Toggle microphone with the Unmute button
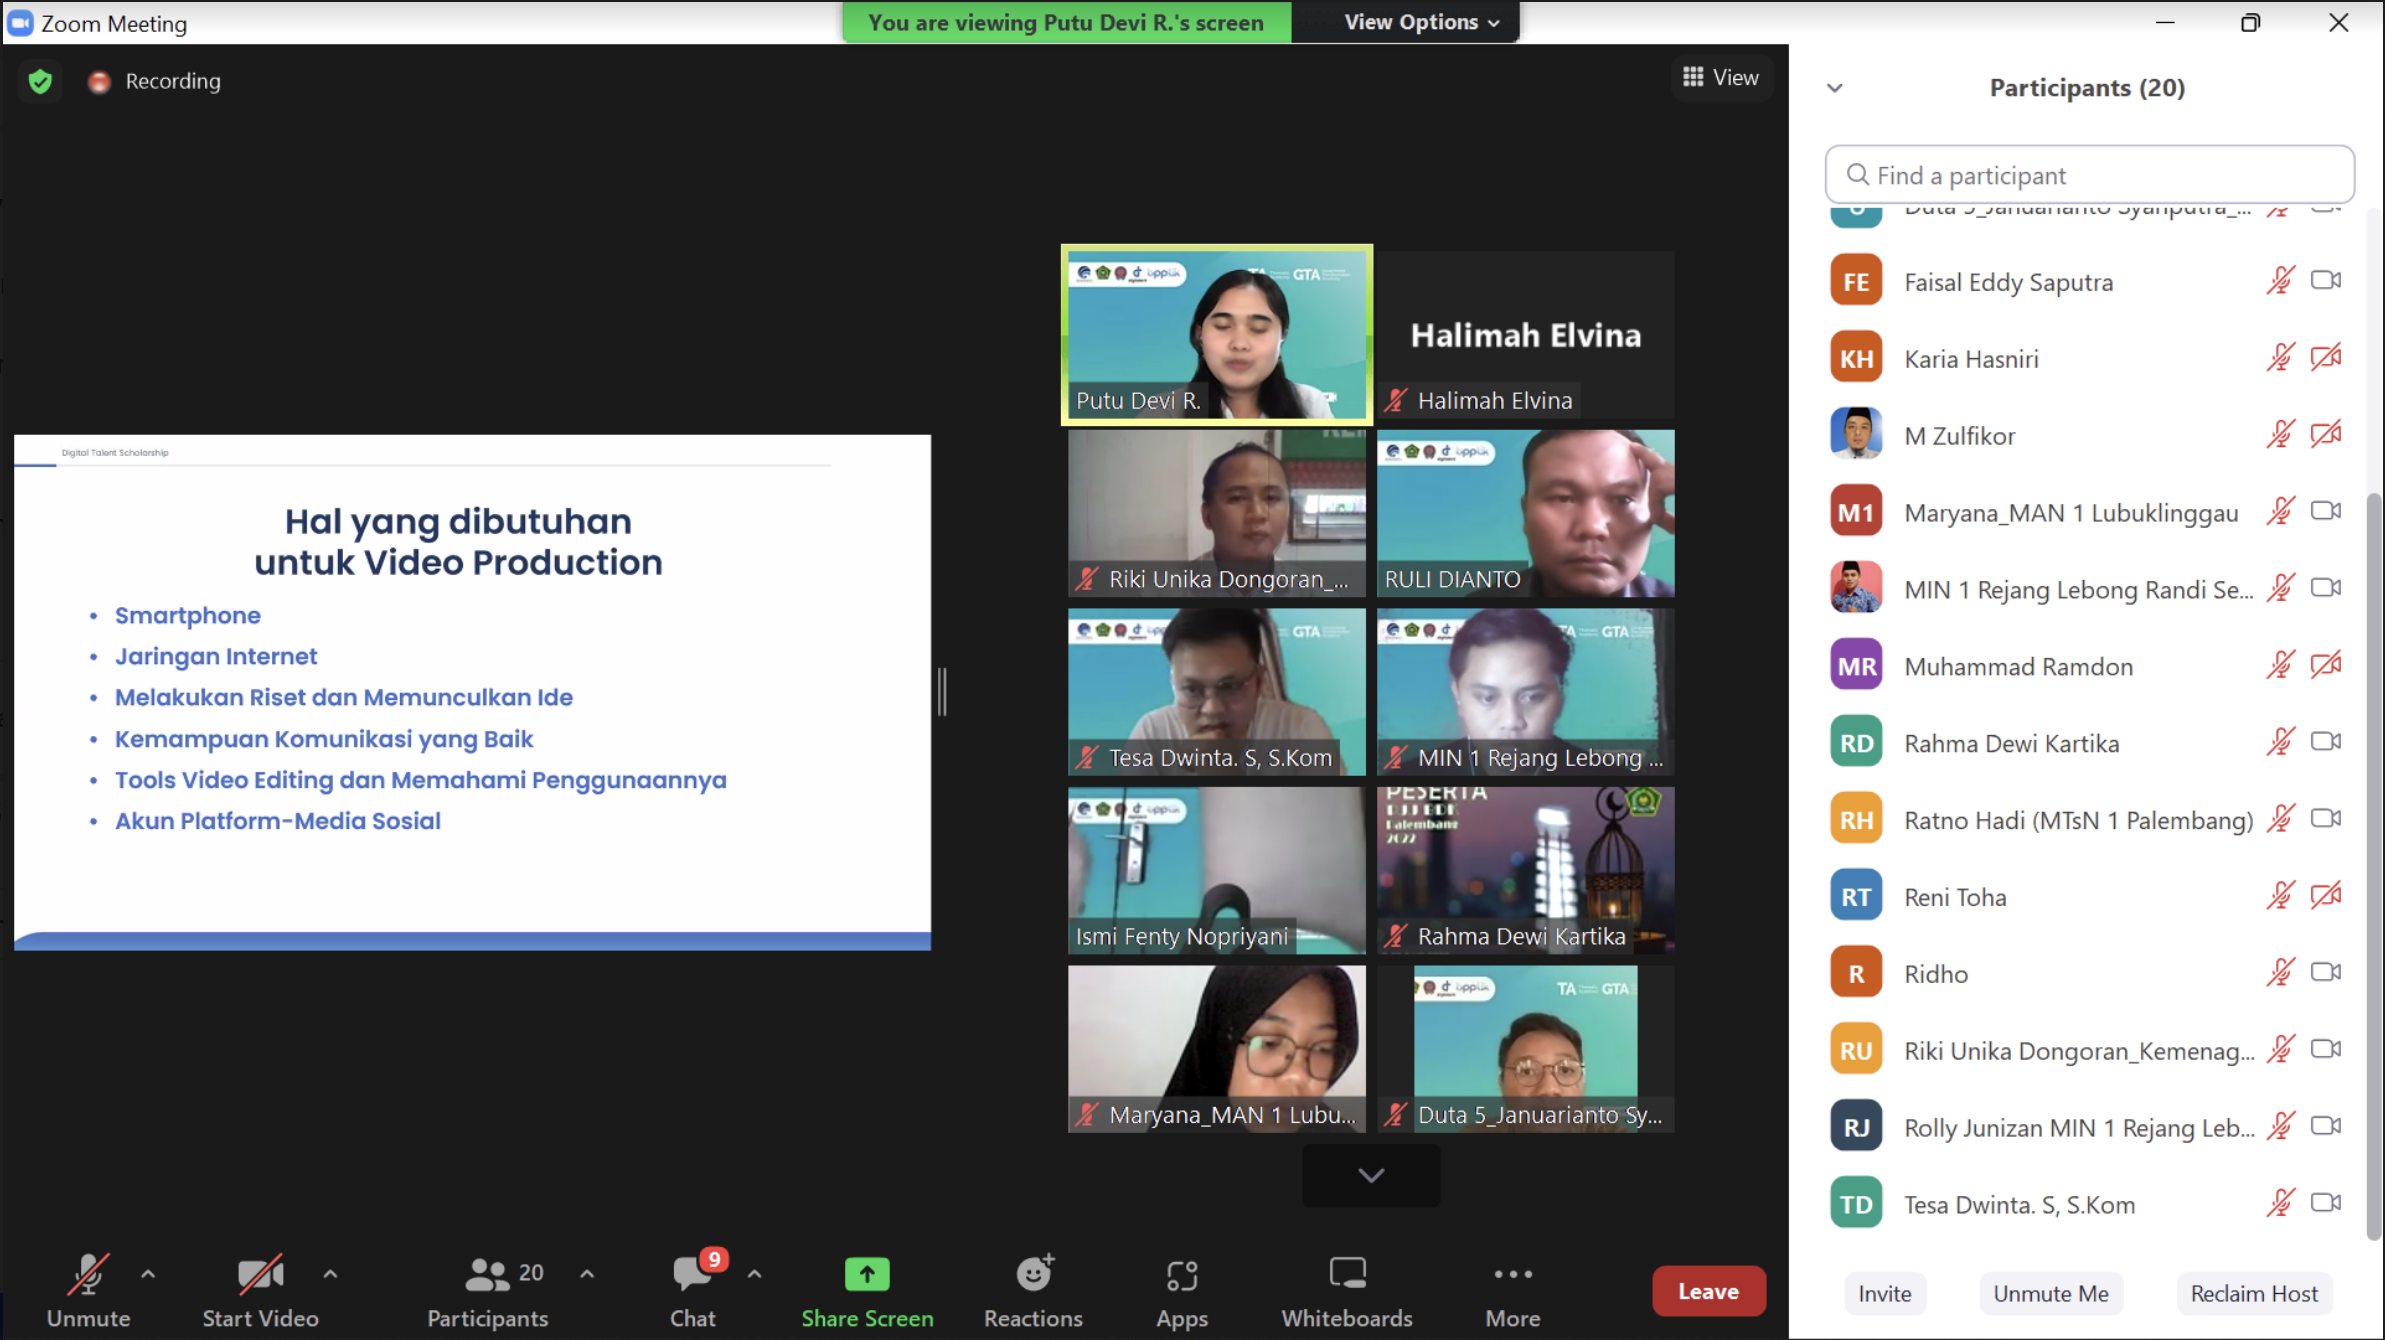Viewport: 2385px width, 1340px height. coord(88,1275)
